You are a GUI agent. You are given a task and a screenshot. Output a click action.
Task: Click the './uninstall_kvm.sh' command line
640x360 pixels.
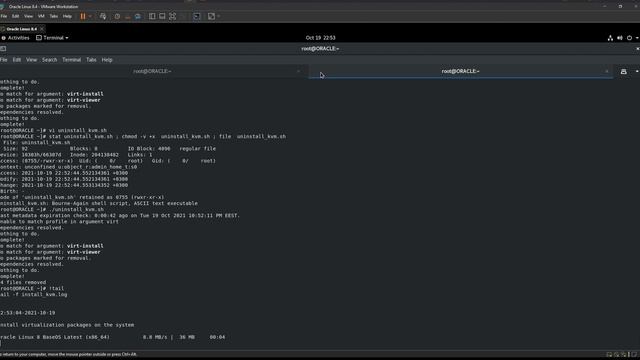(x=52, y=209)
